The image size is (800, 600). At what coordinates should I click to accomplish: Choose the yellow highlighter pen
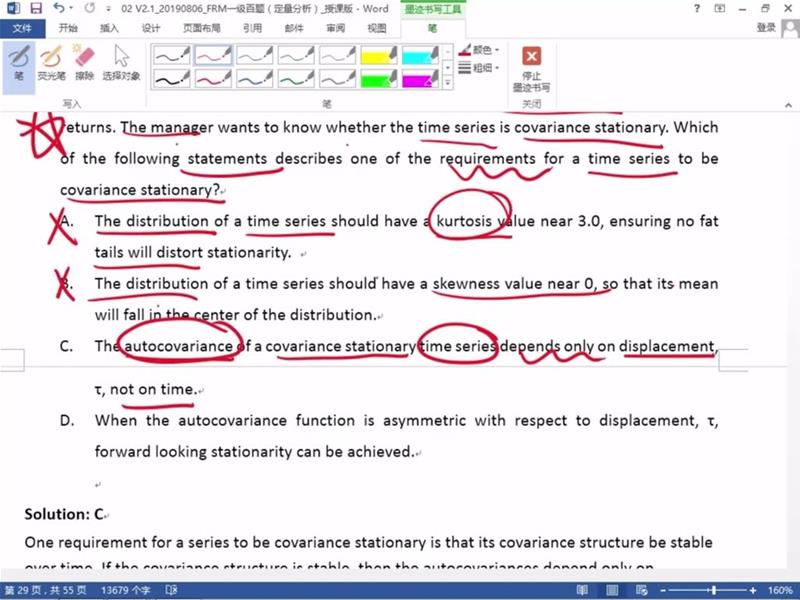tap(379, 55)
